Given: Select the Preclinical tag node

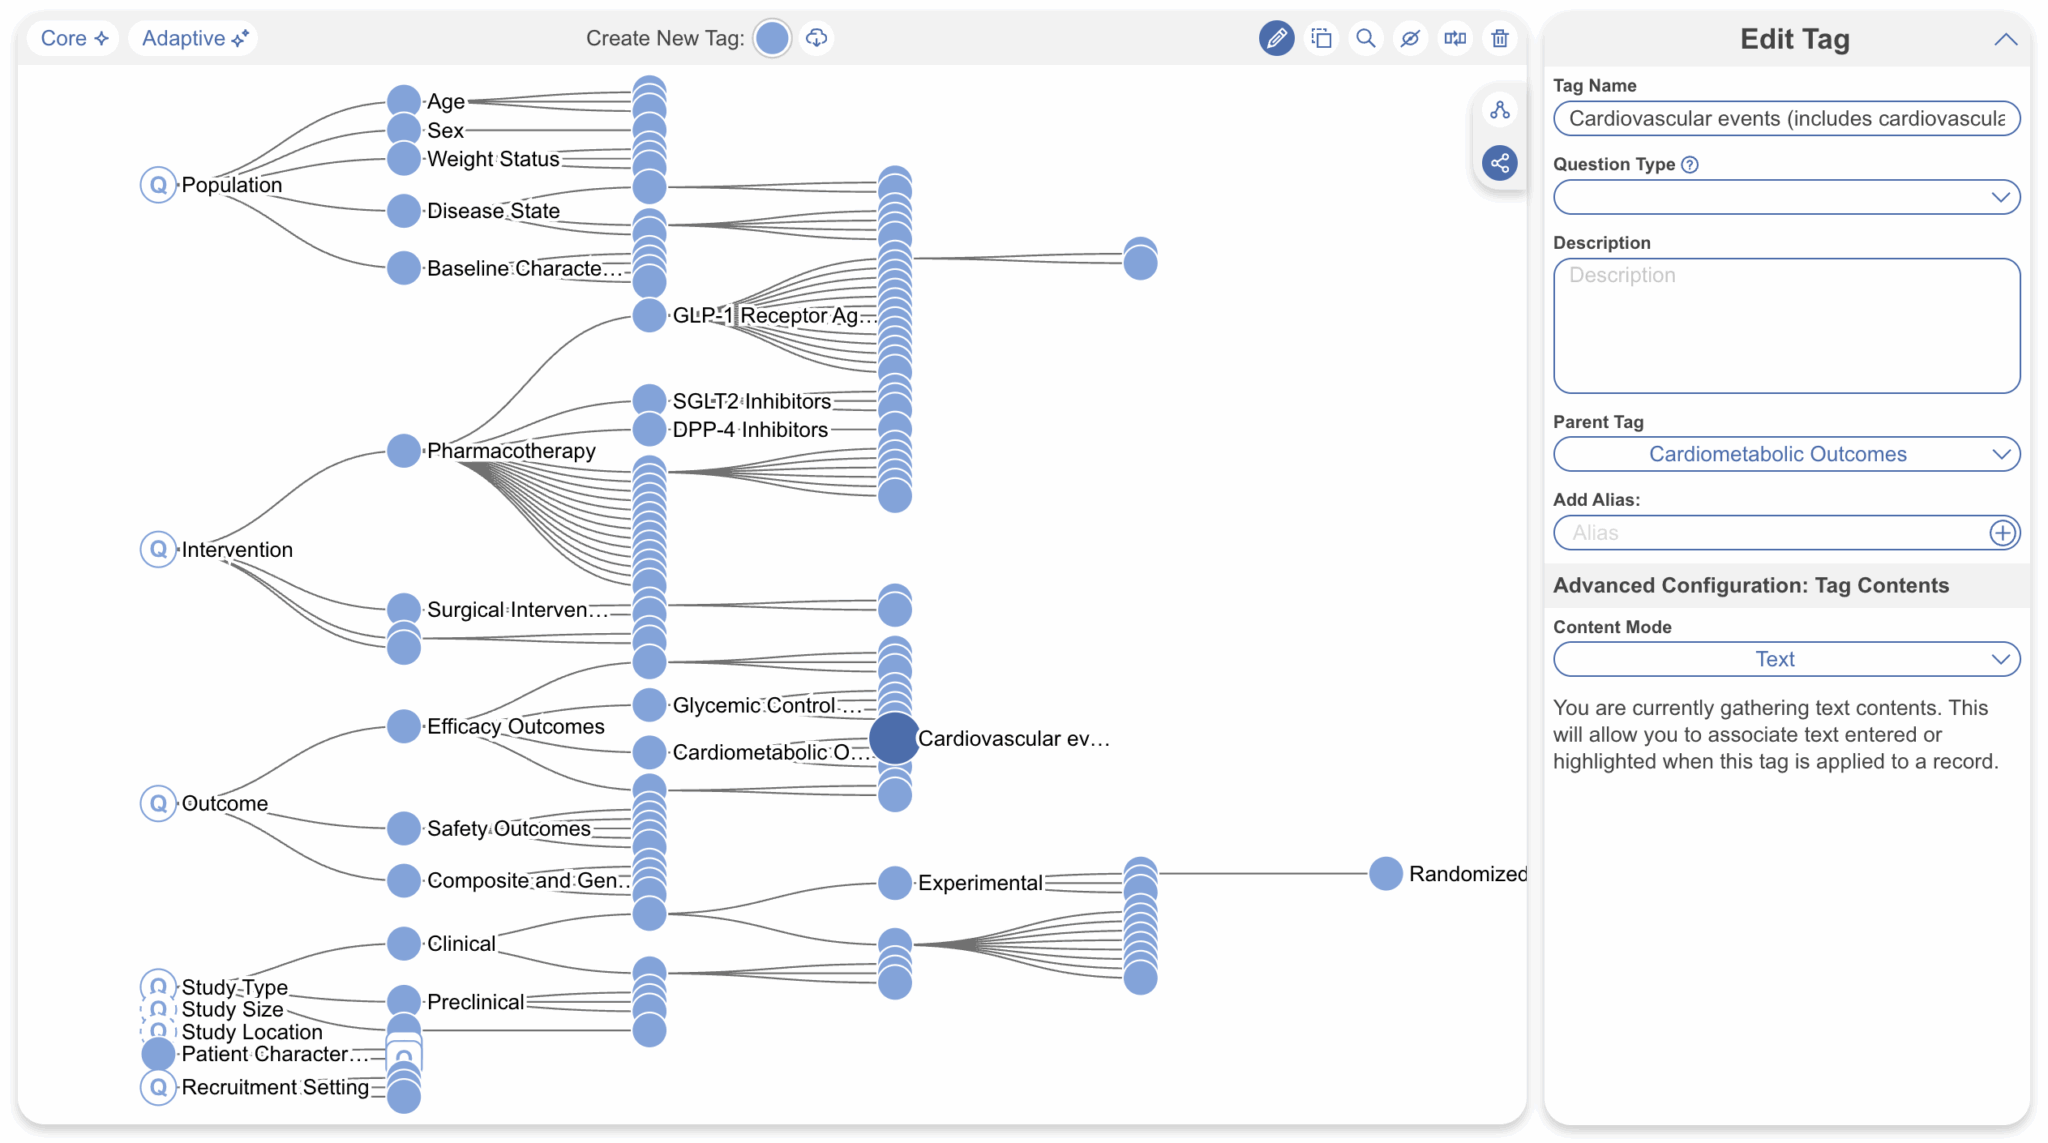Looking at the screenshot, I should (x=404, y=1001).
